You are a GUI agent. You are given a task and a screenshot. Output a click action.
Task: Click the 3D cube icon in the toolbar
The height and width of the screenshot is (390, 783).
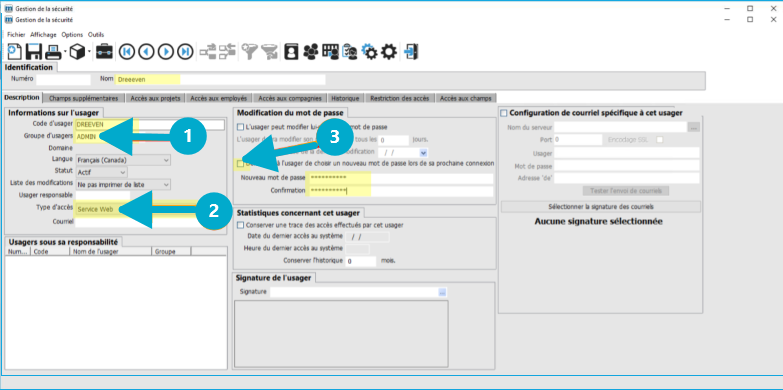click(77, 51)
